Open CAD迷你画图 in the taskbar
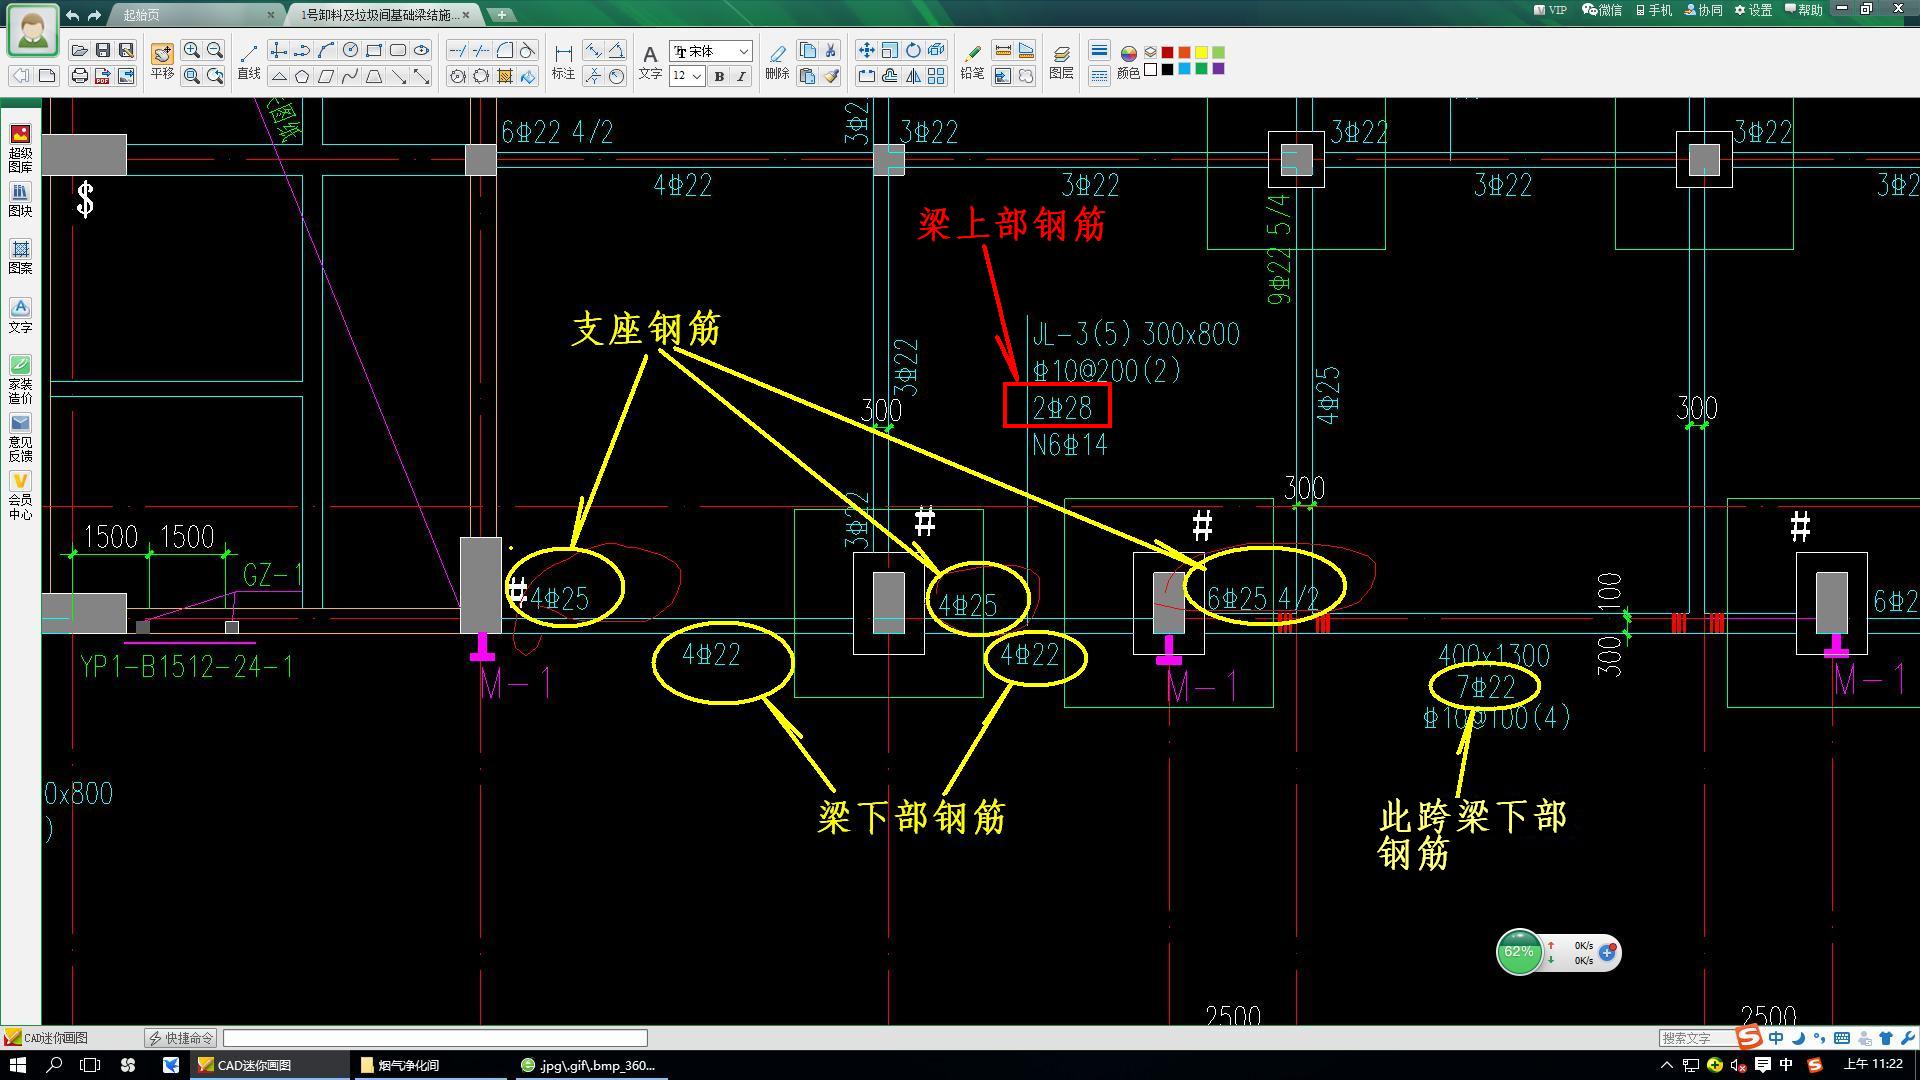Image resolution: width=1920 pixels, height=1080 pixels. (x=268, y=1065)
